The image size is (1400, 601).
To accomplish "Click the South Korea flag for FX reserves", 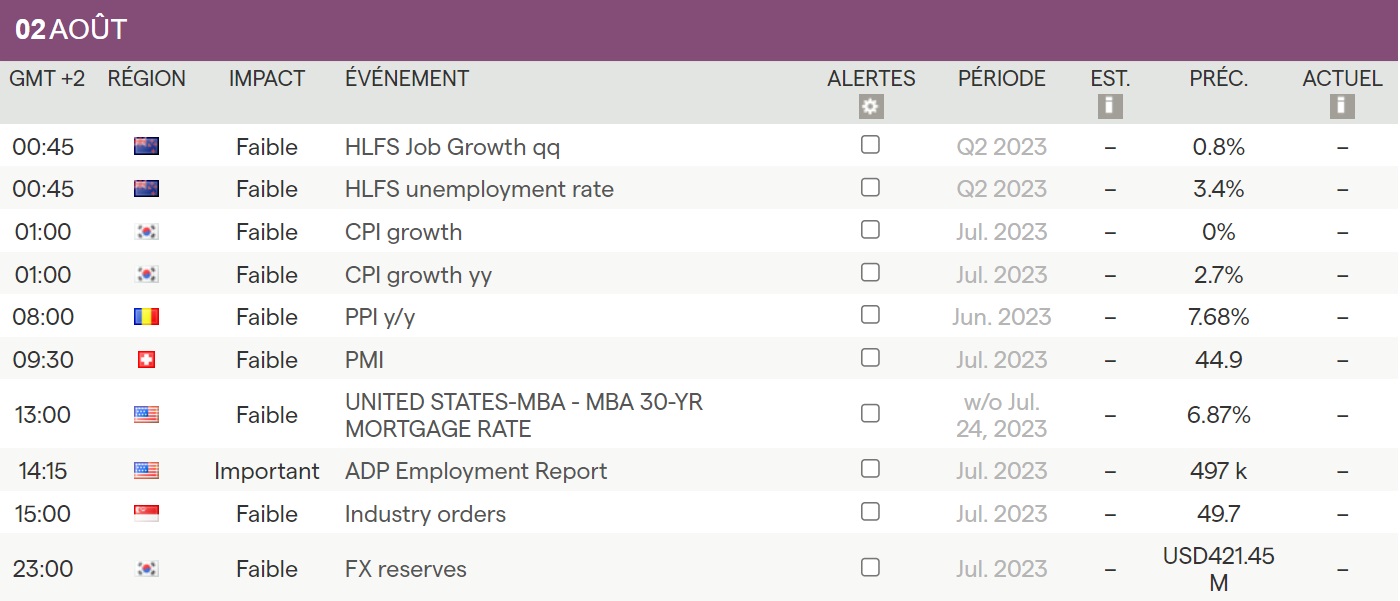I will tap(146, 569).
